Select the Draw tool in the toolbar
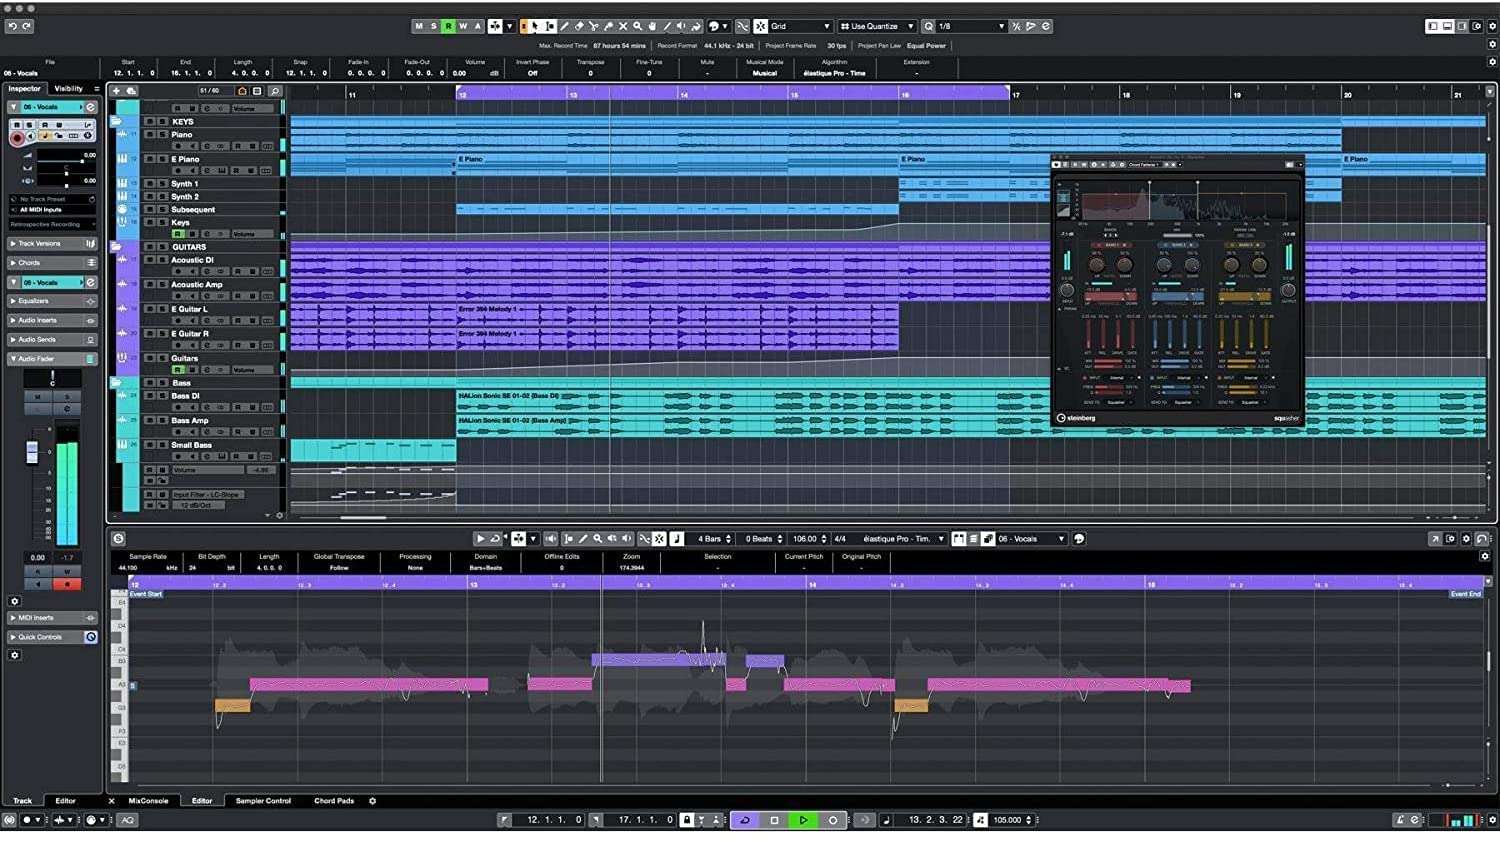This screenshot has width=1500, height=841. 564,26
